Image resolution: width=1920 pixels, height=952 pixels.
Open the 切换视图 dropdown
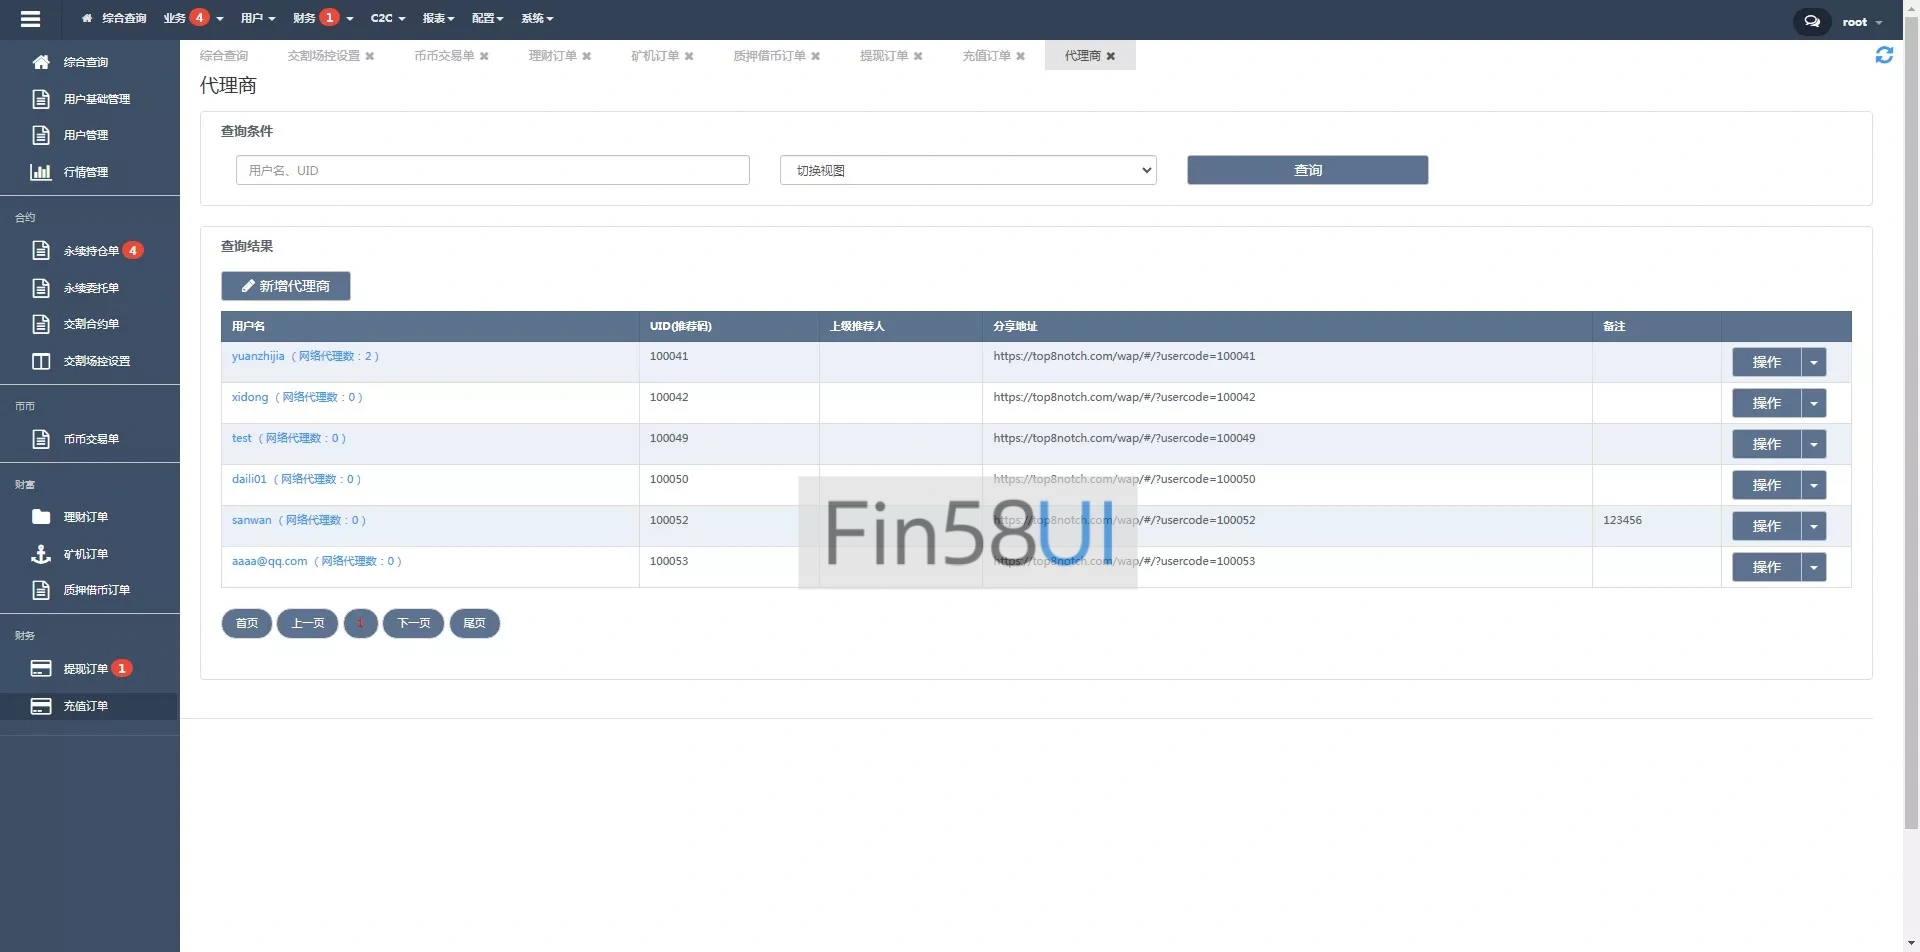point(967,170)
